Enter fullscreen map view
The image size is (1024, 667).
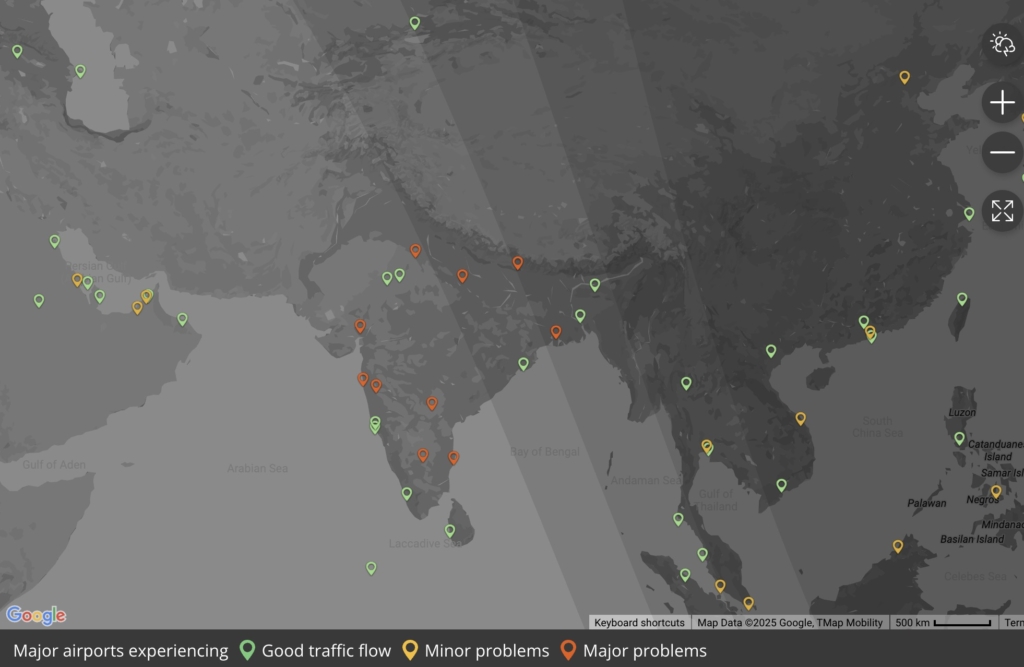[1001, 211]
